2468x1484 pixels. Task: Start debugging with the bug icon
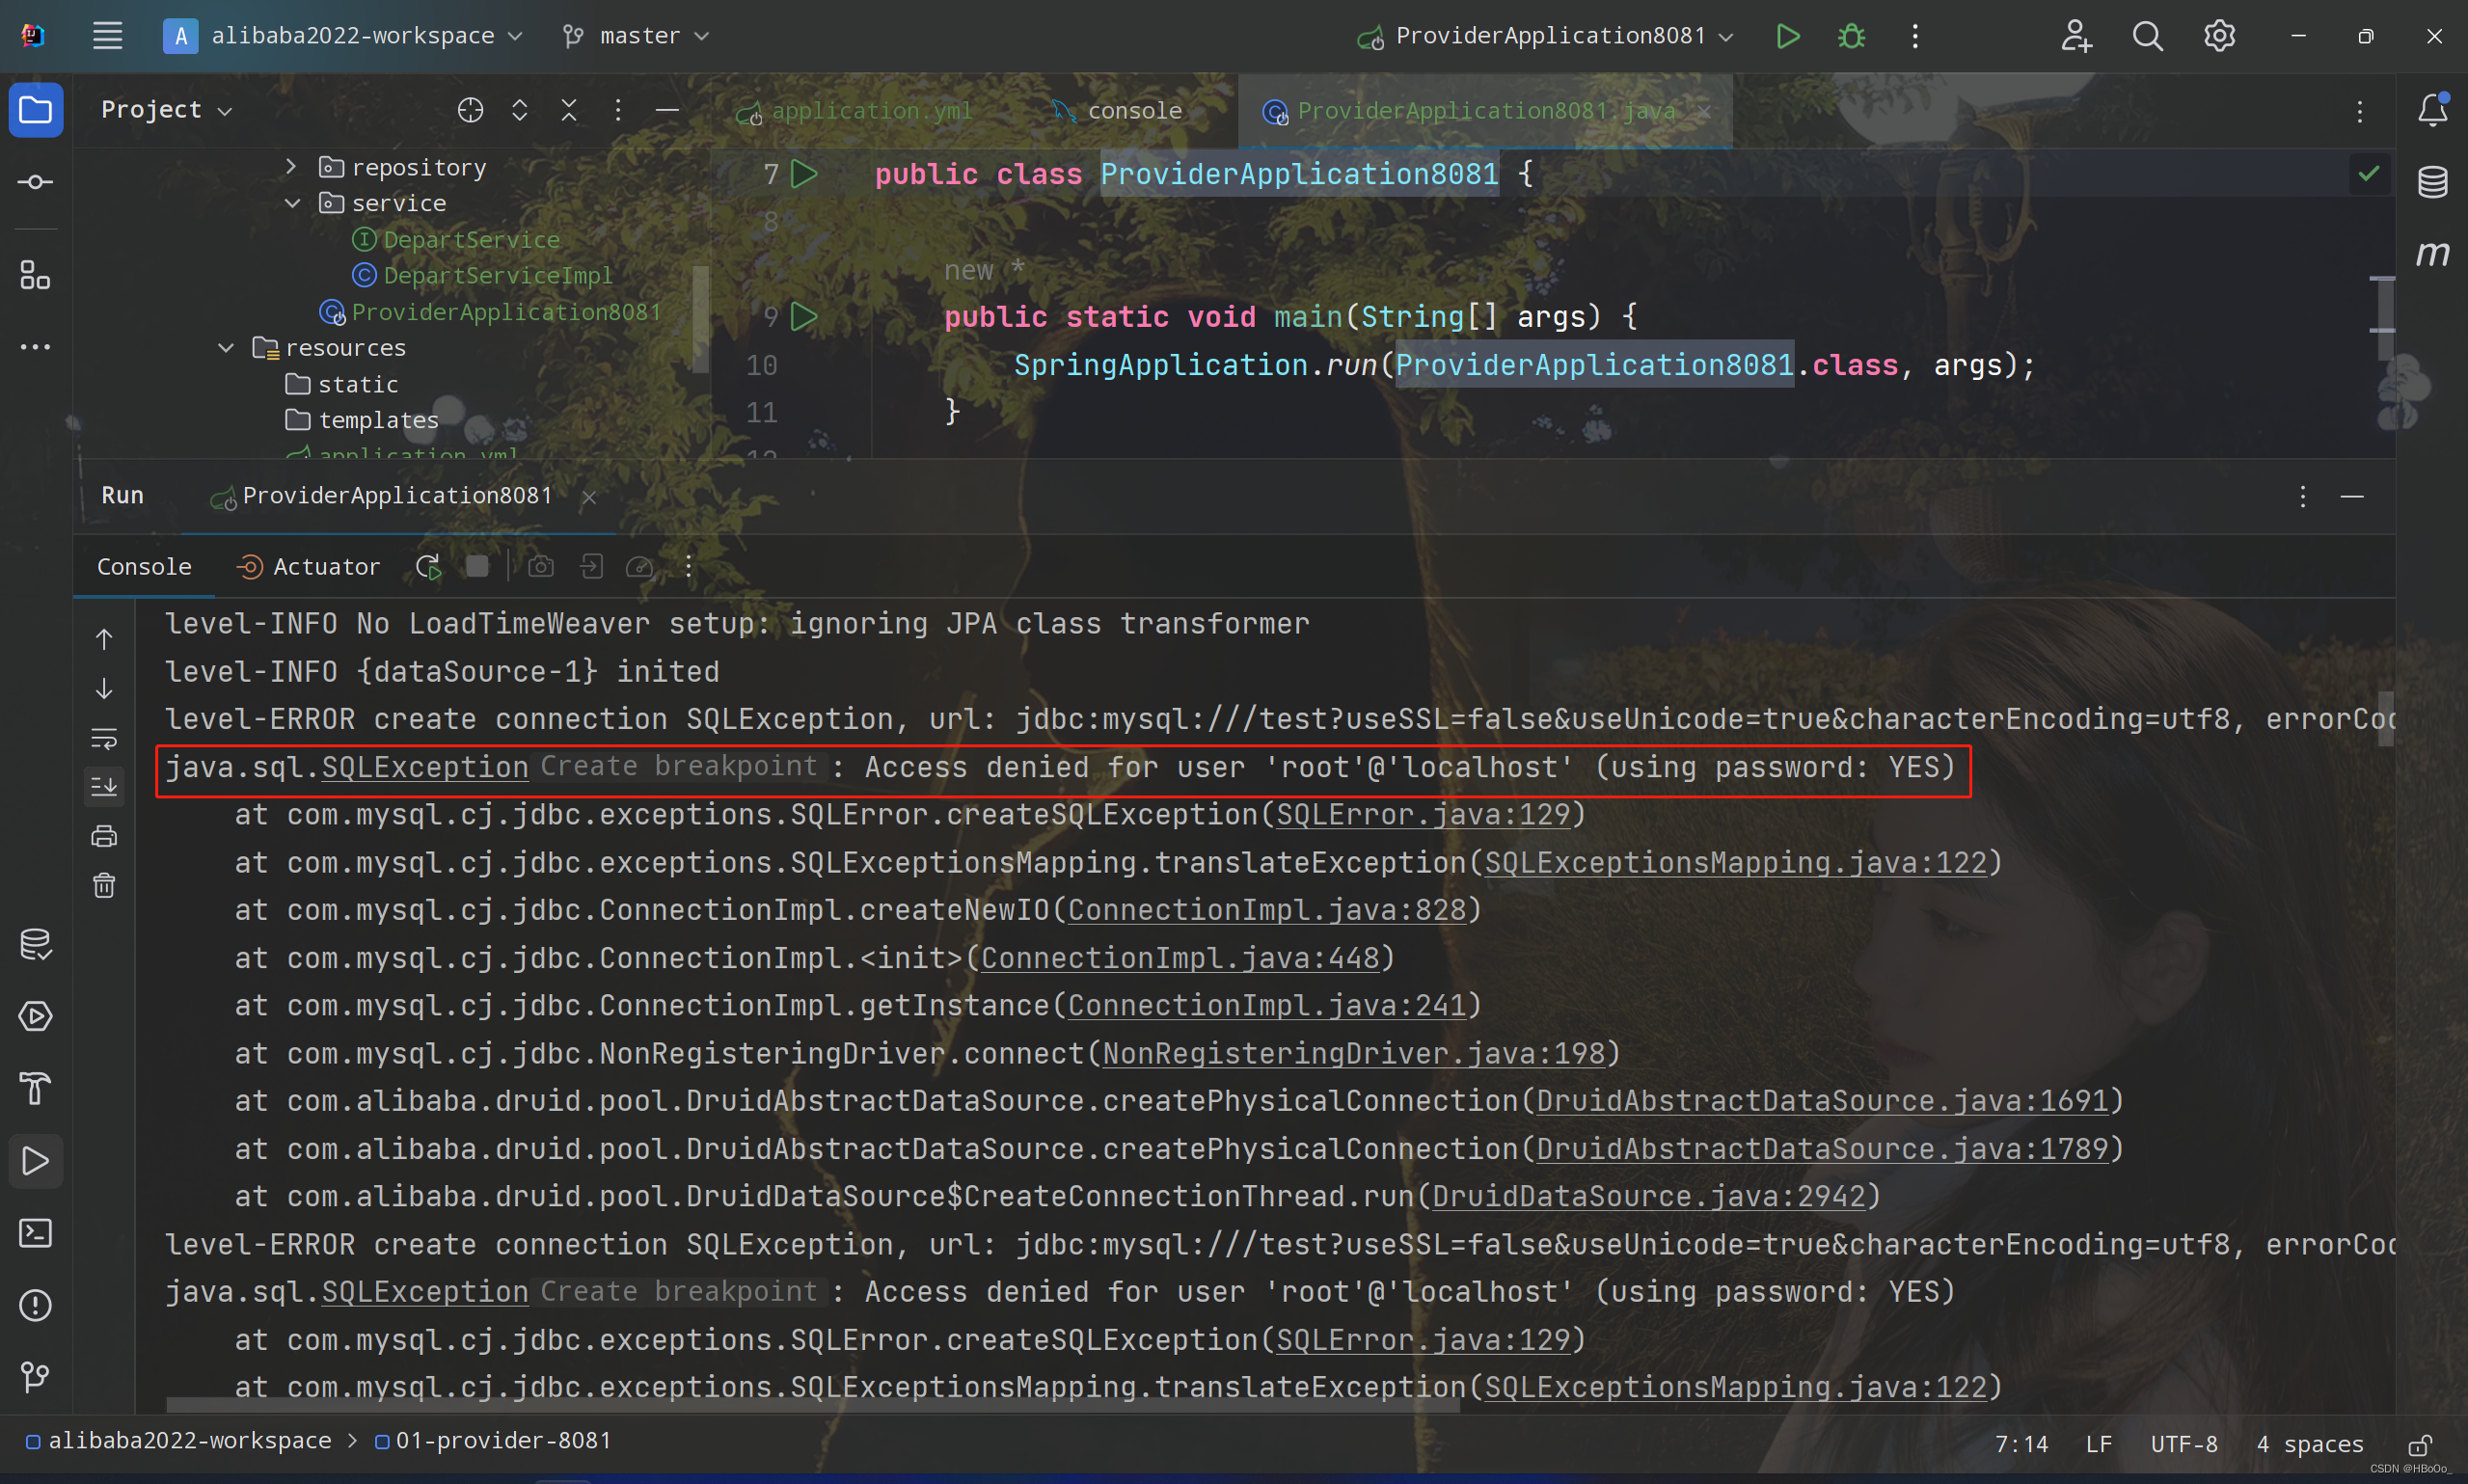(1851, 36)
